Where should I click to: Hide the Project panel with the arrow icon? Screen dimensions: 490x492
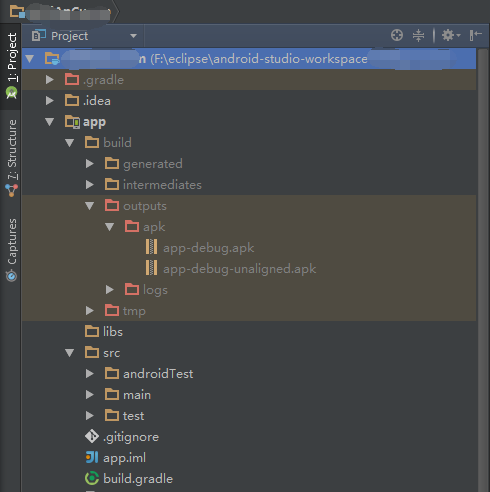point(476,35)
